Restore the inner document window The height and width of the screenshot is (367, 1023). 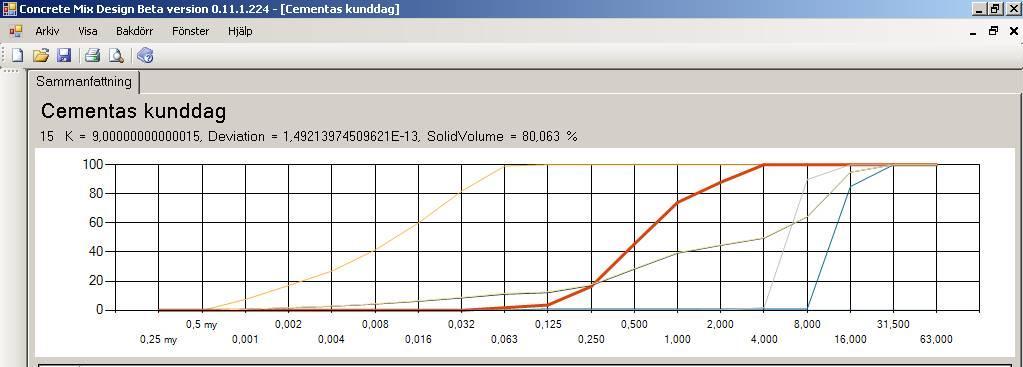(993, 31)
